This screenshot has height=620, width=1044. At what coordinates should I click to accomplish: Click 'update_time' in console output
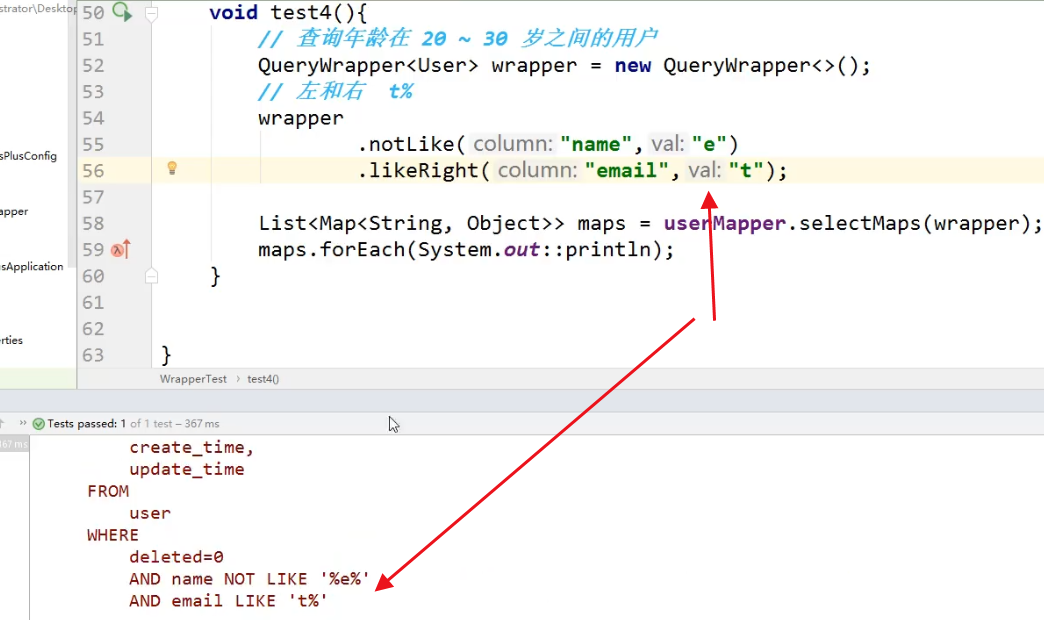186,469
